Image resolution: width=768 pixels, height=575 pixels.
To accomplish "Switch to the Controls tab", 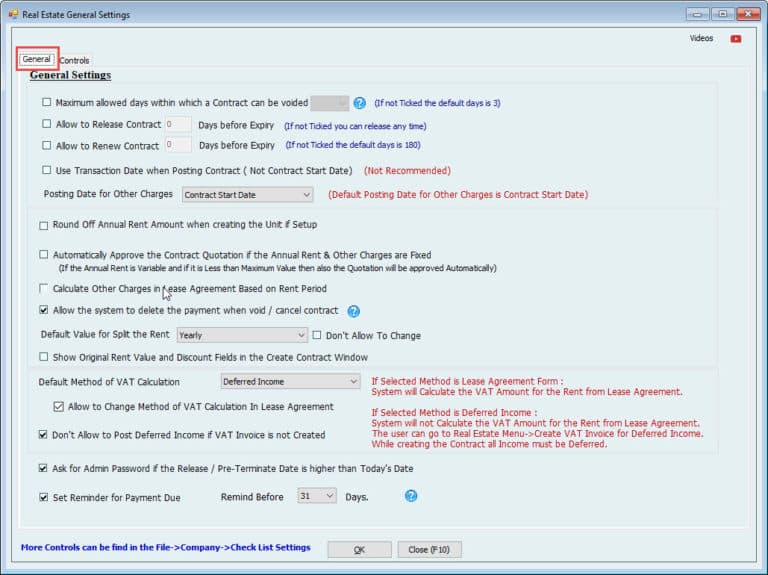I will tap(74, 61).
